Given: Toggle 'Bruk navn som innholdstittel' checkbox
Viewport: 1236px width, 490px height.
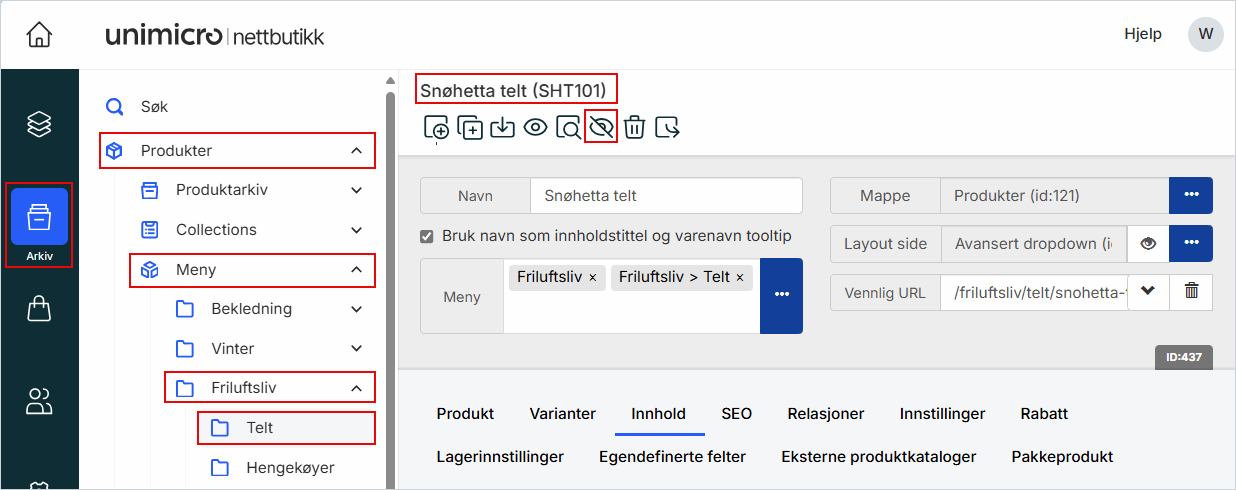Looking at the screenshot, I should (x=427, y=237).
